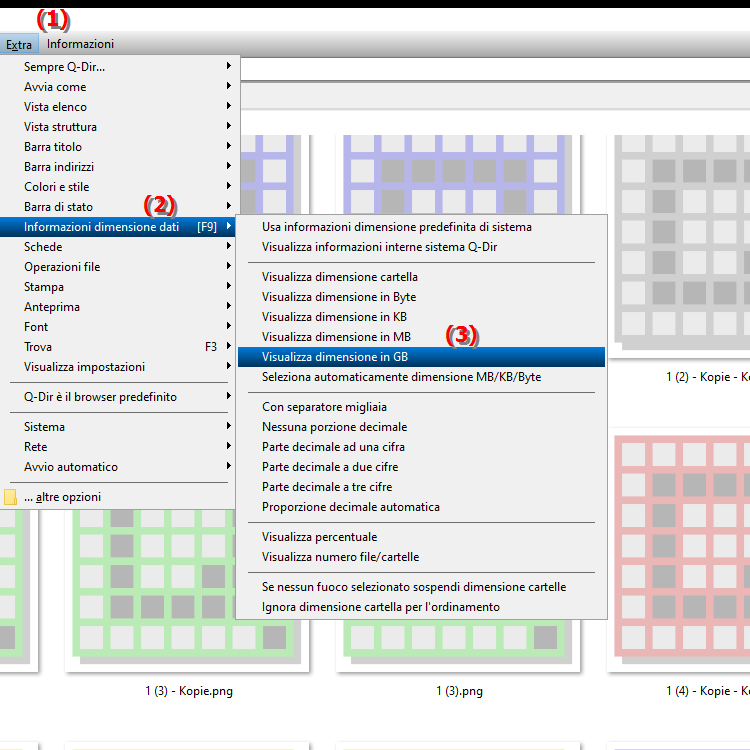Toggle Visualizza percentuale
The height and width of the screenshot is (750, 750).
[421, 537]
